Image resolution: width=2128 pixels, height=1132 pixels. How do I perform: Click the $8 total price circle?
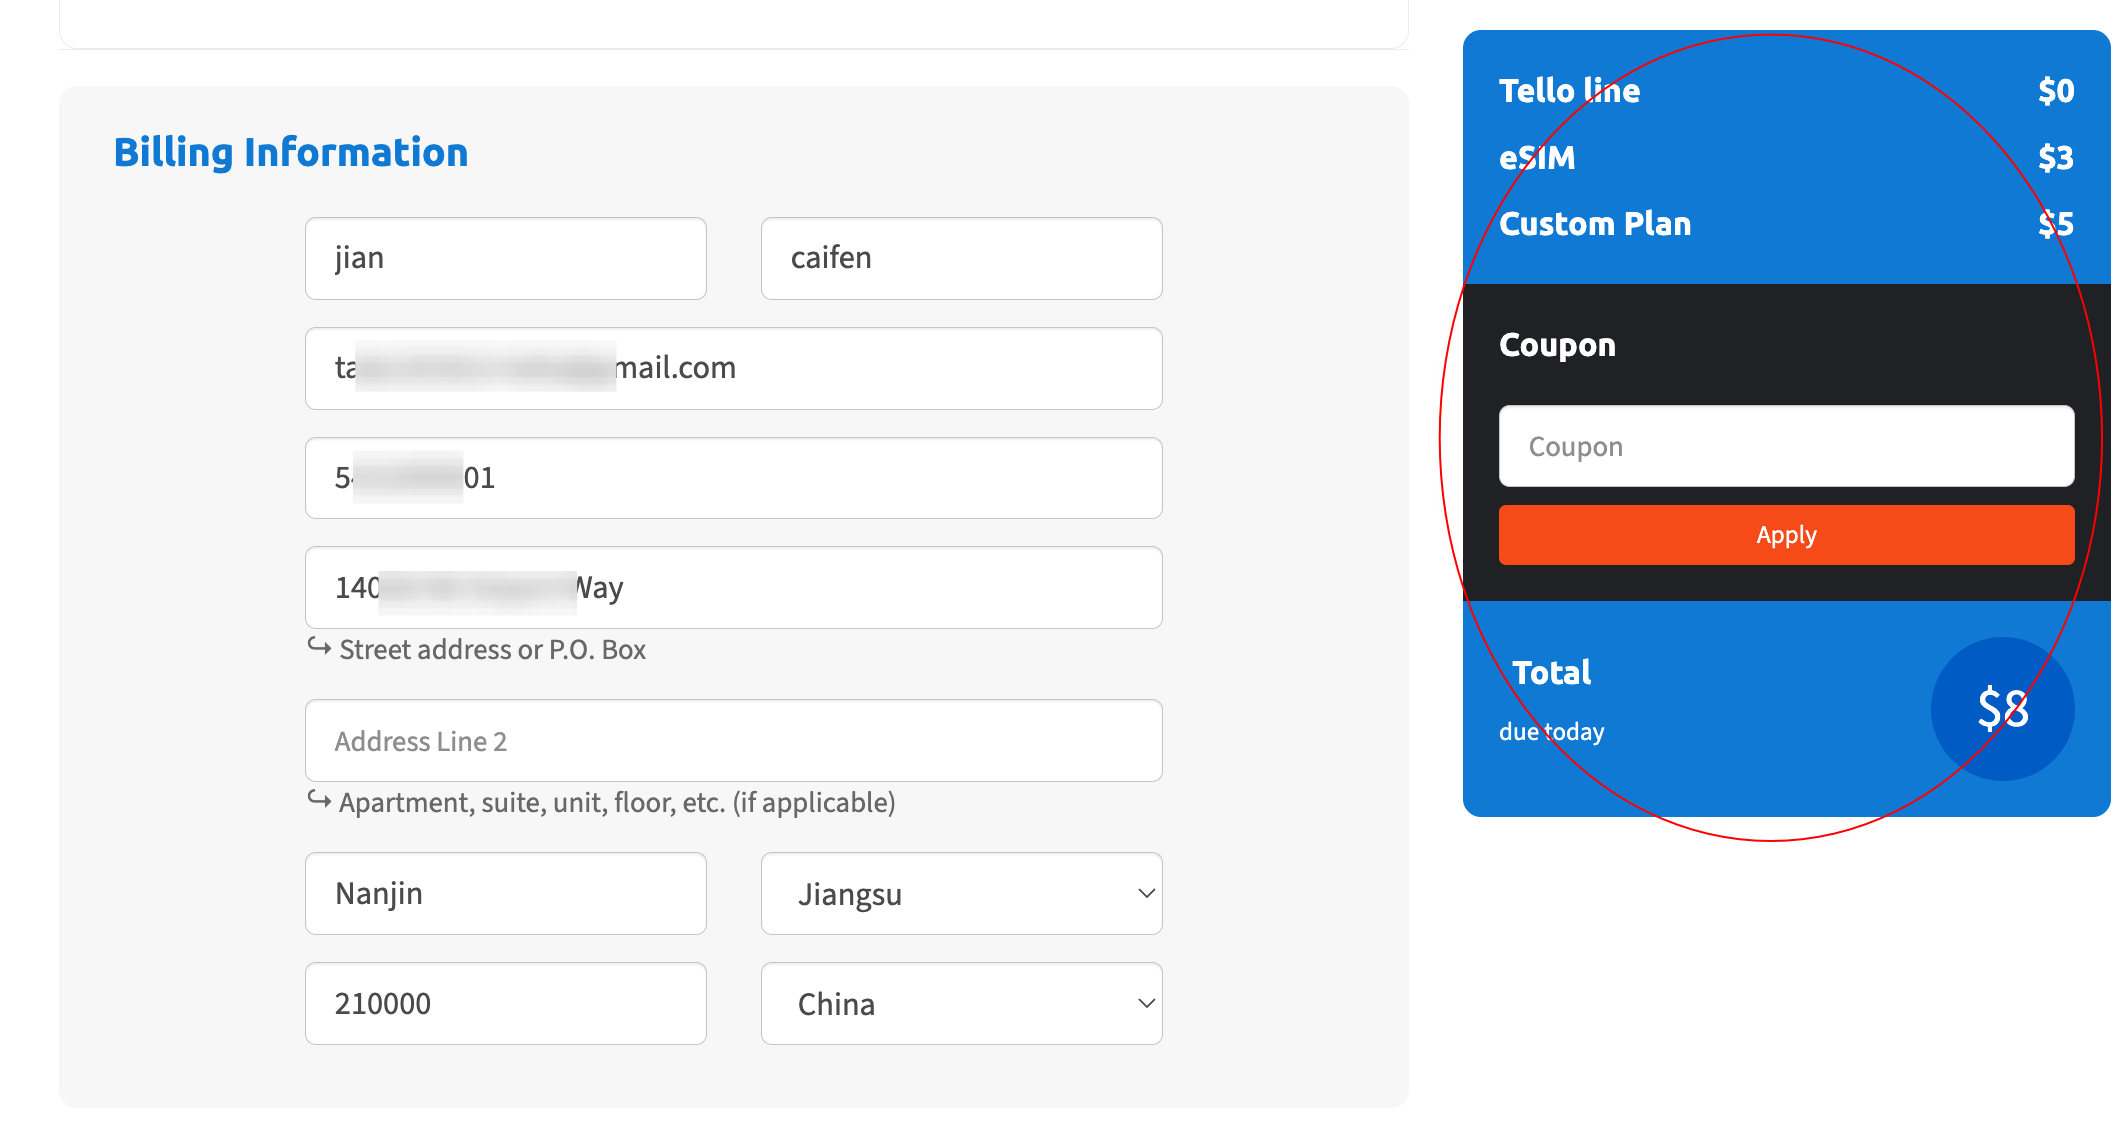(x=2003, y=708)
